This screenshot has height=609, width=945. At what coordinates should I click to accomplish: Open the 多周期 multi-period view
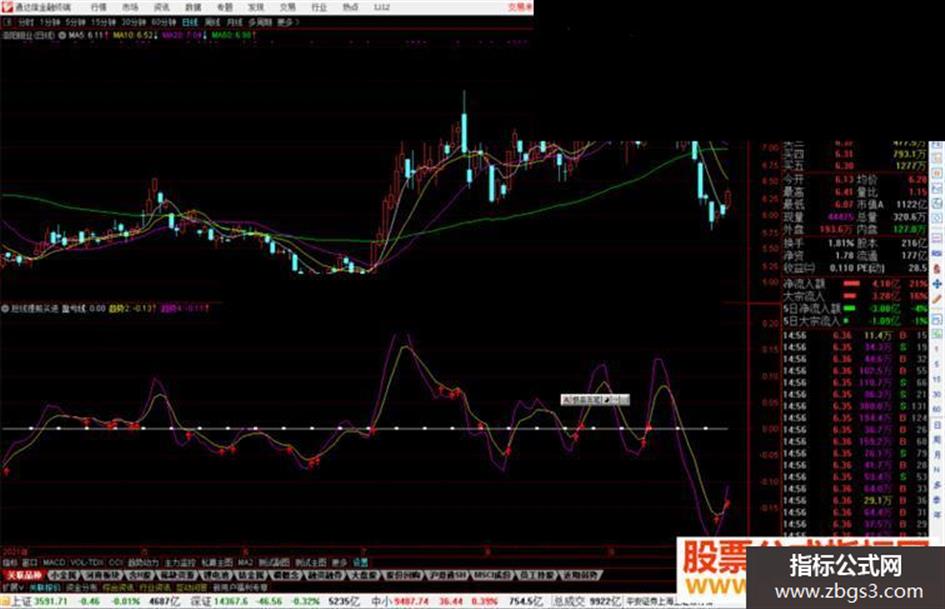[260, 22]
